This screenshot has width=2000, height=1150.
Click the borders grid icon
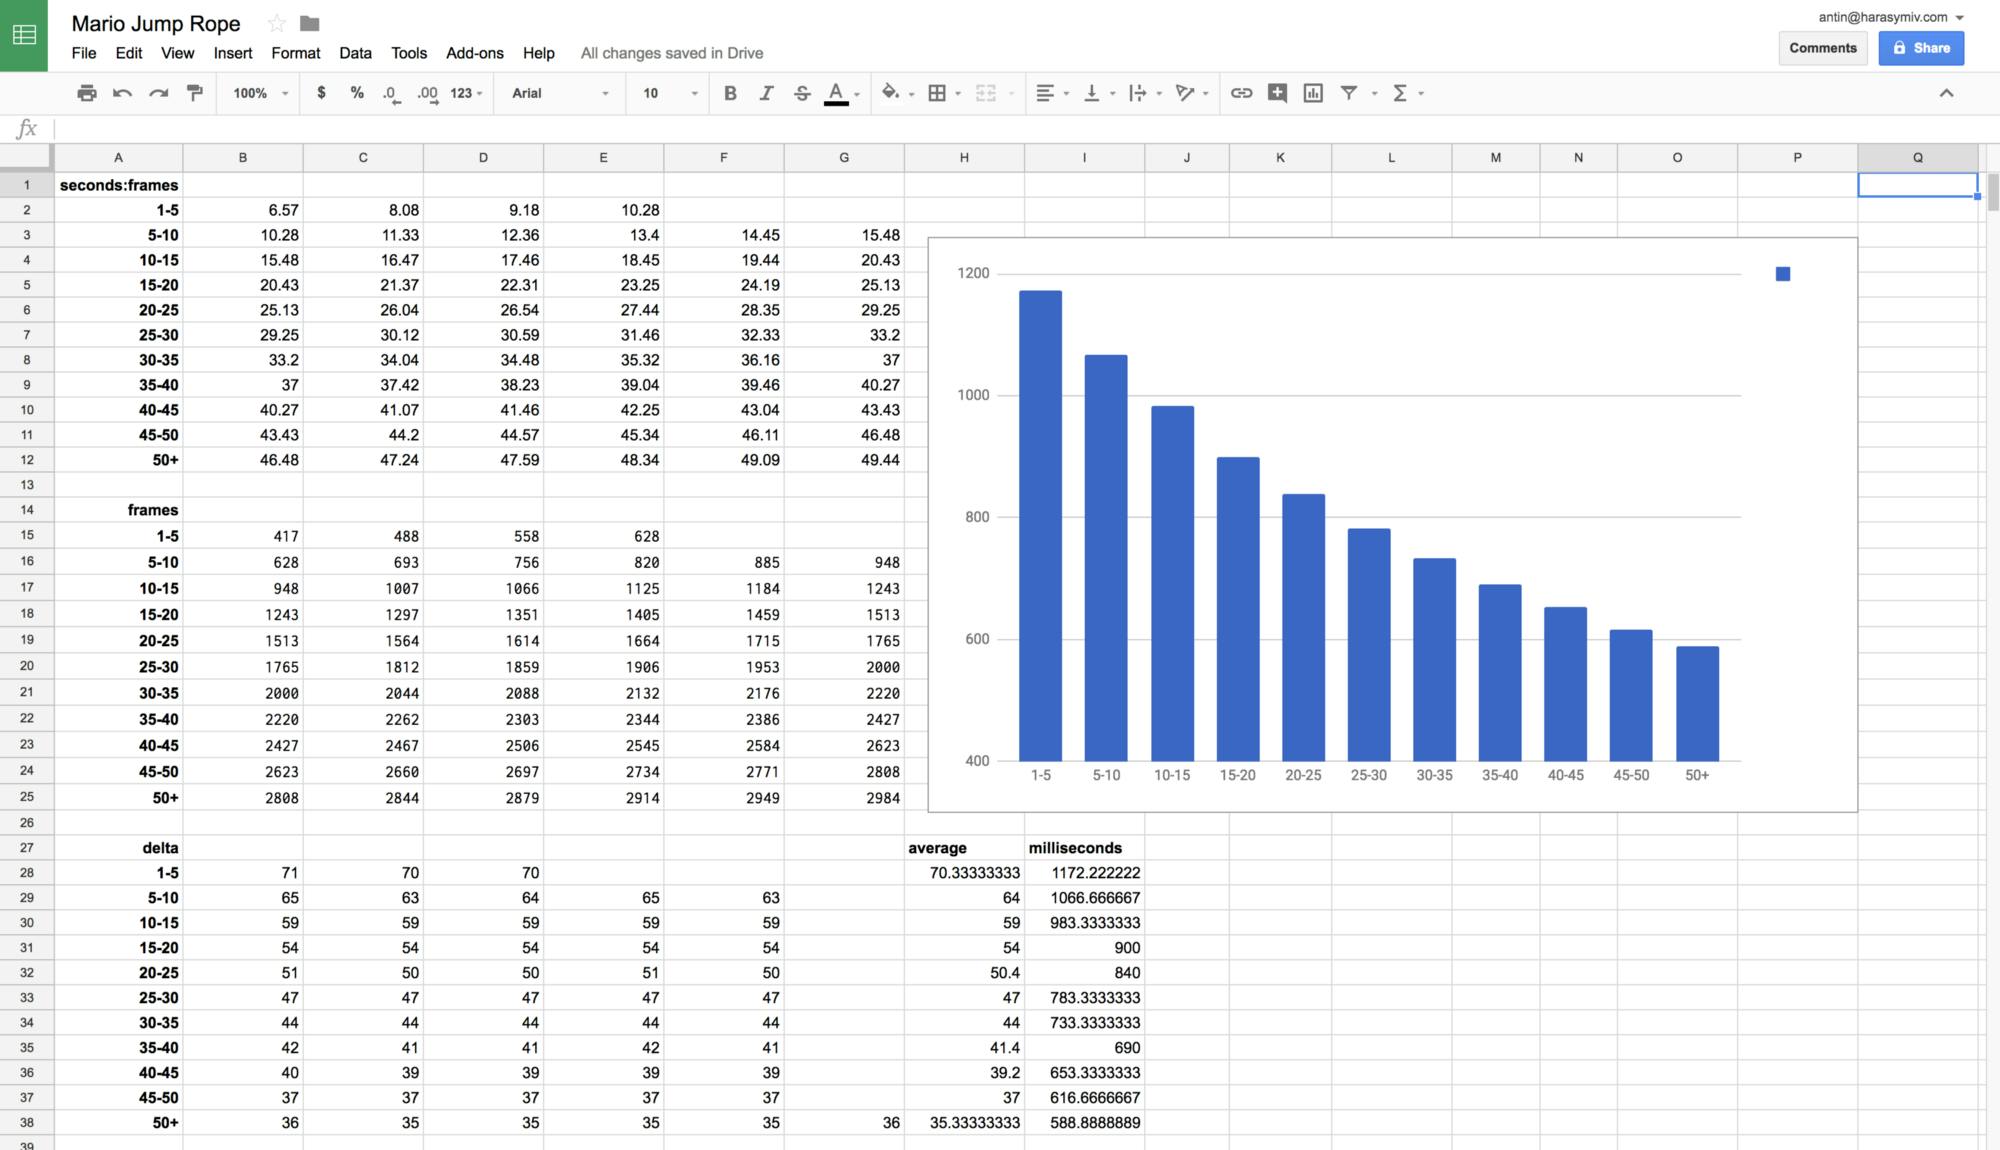(937, 93)
